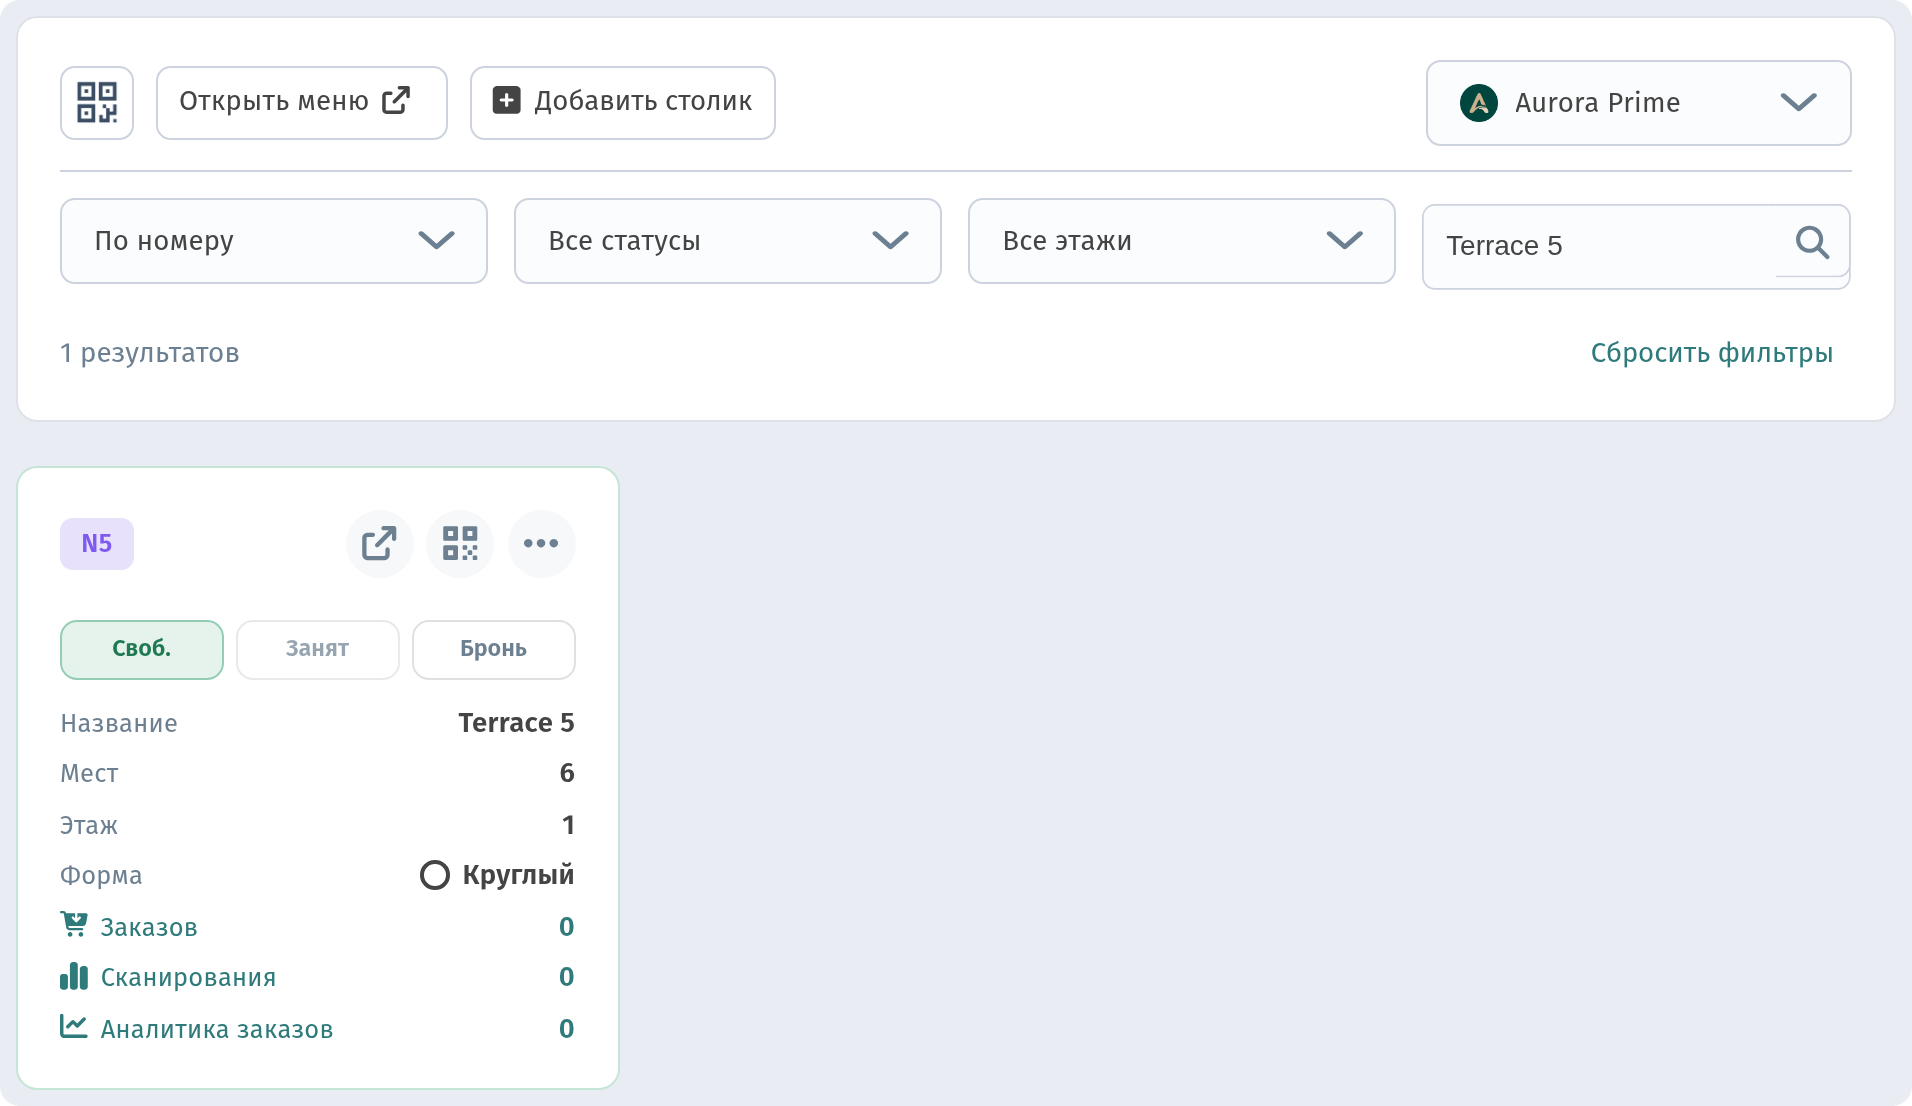The width and height of the screenshot is (1912, 1106).
Task: Click the Aurora Prime logo avatar
Action: point(1479,103)
